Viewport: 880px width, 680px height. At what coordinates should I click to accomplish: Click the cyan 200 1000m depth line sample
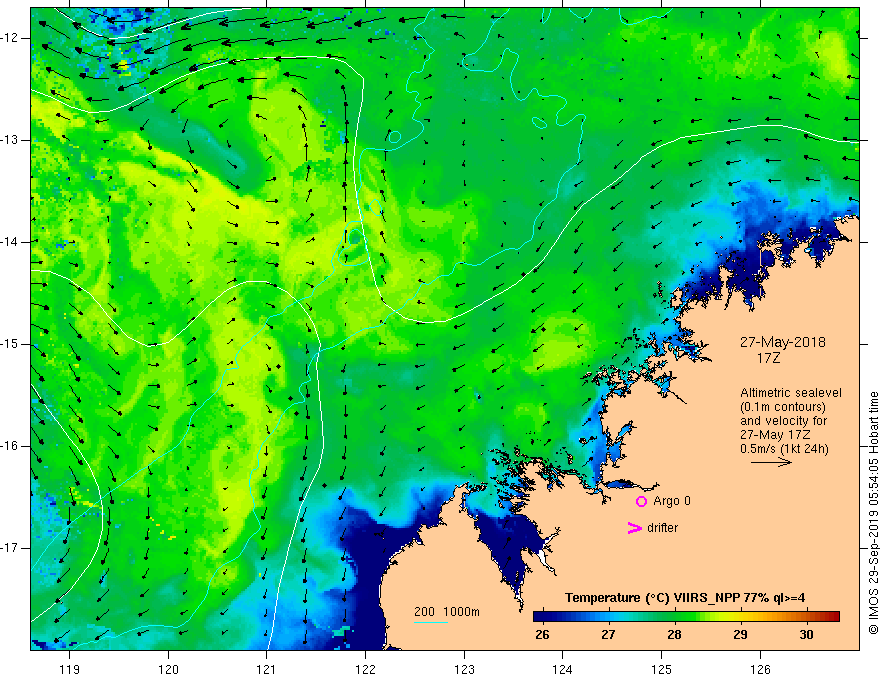point(431,622)
